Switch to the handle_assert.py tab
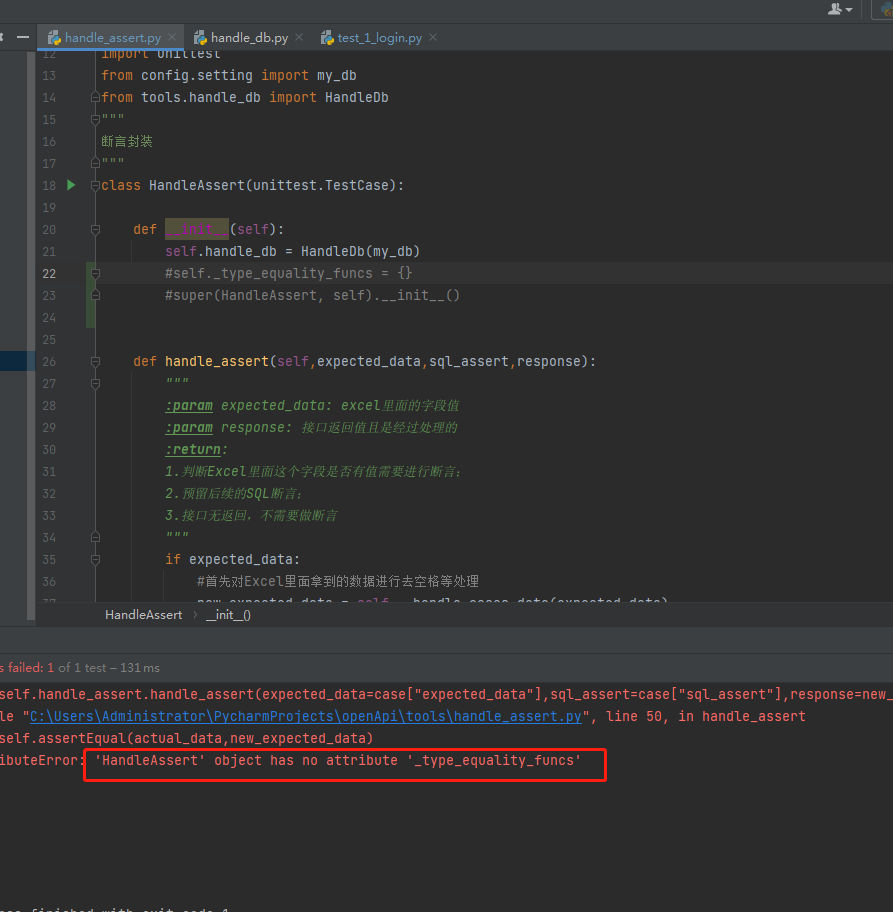 click(112, 38)
